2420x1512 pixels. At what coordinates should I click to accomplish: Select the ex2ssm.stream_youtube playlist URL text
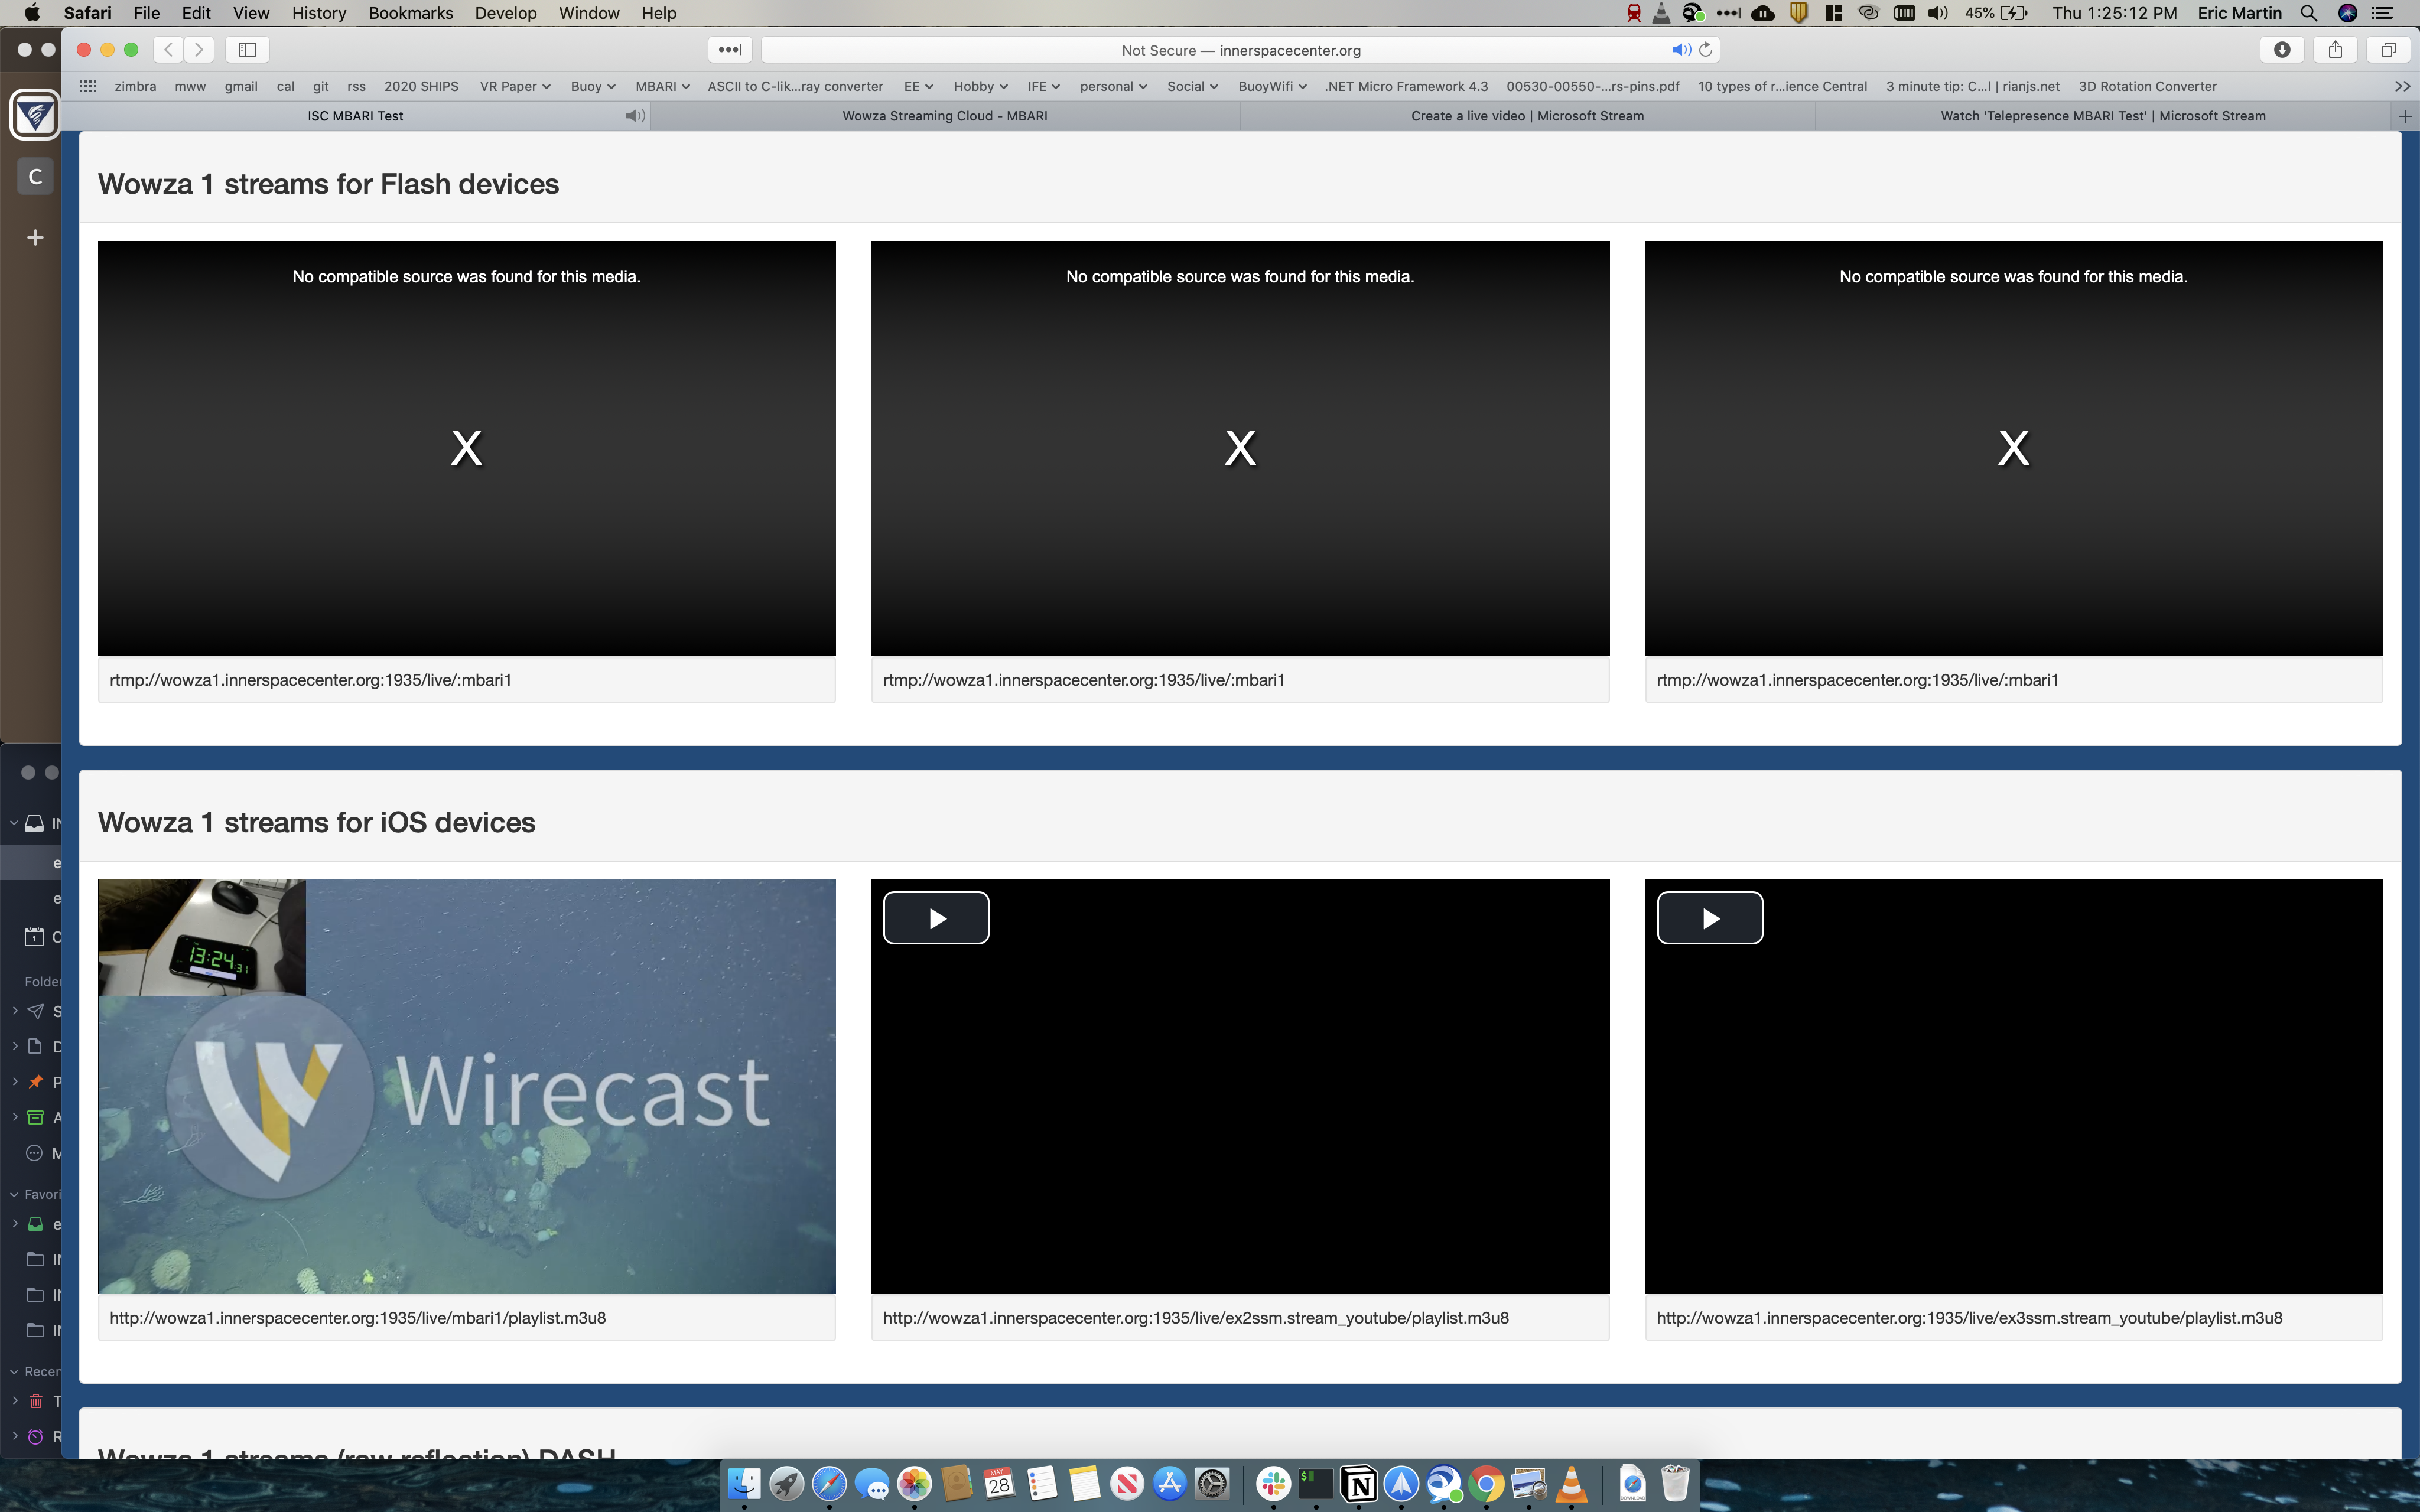pos(1196,1318)
